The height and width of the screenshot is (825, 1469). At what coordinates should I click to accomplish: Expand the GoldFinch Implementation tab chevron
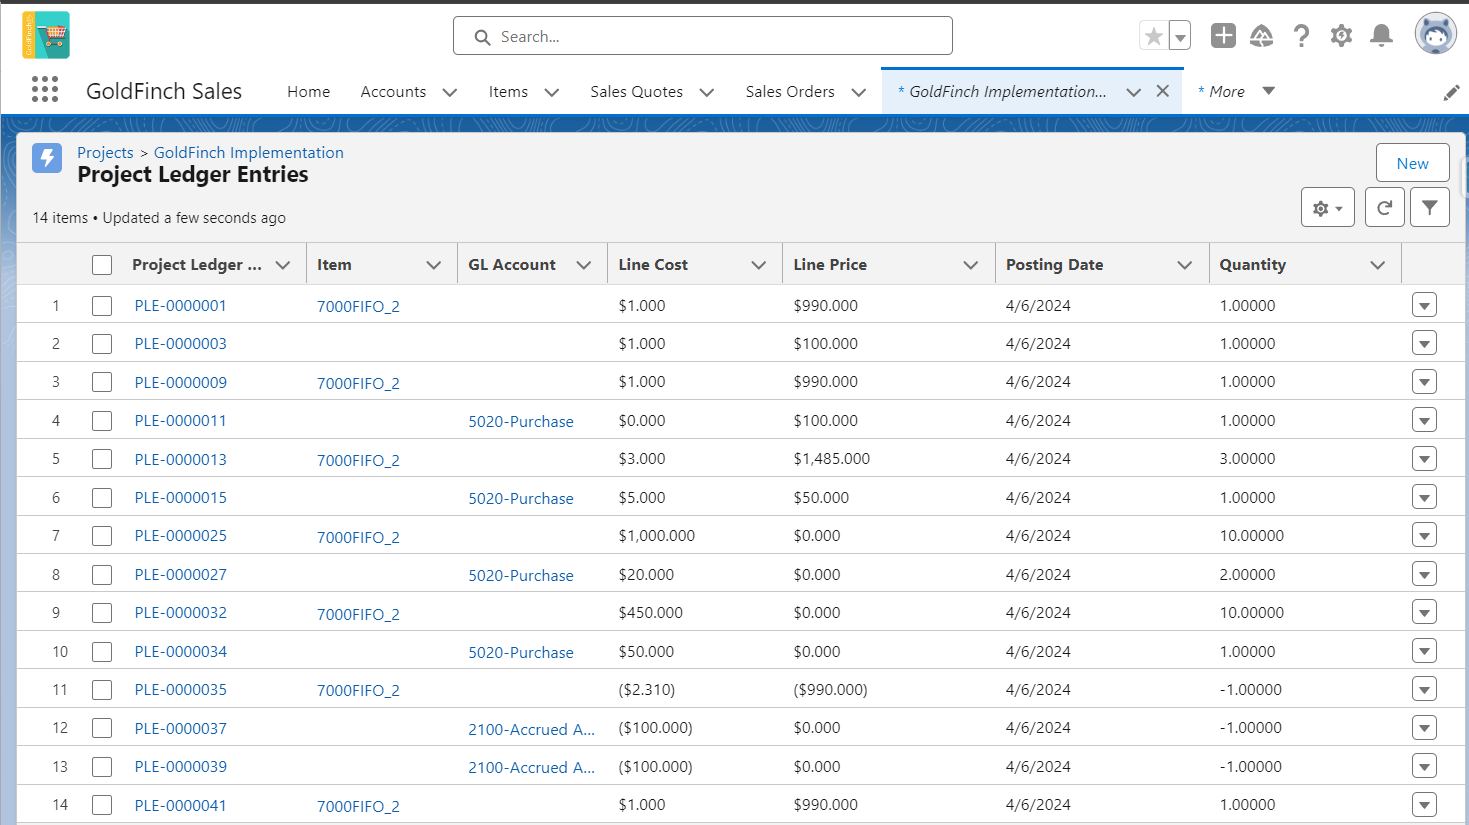click(1134, 92)
